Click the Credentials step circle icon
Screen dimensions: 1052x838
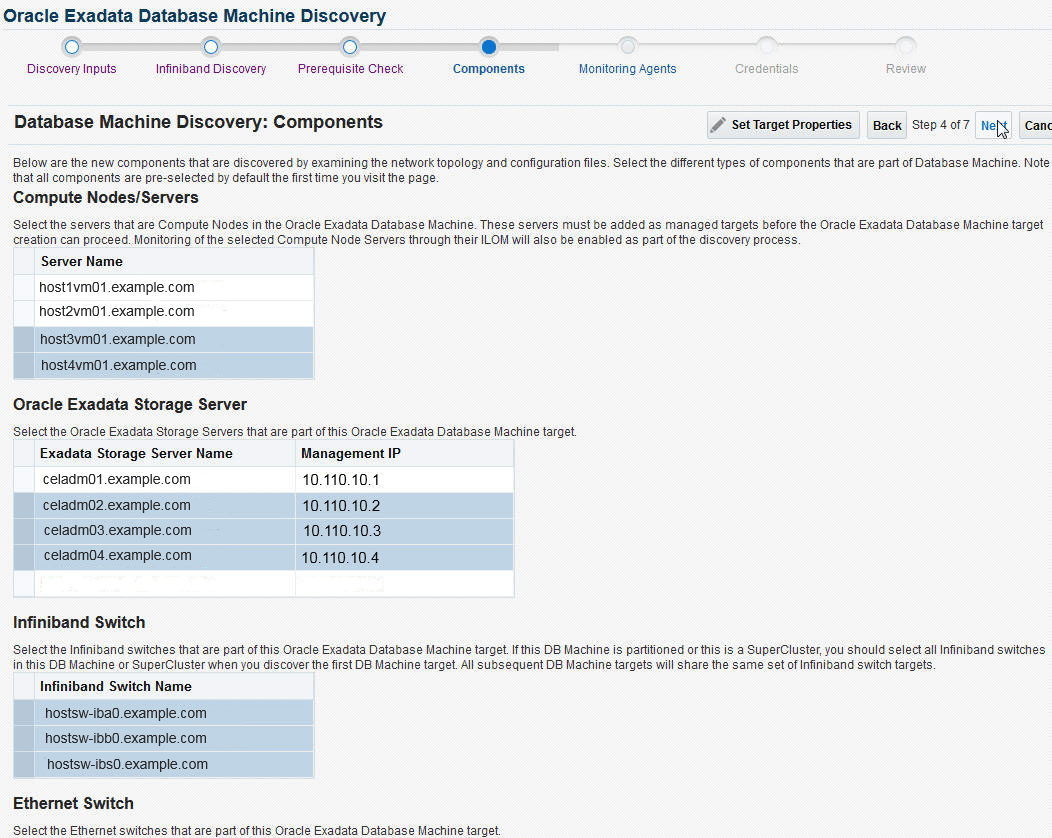(766, 46)
